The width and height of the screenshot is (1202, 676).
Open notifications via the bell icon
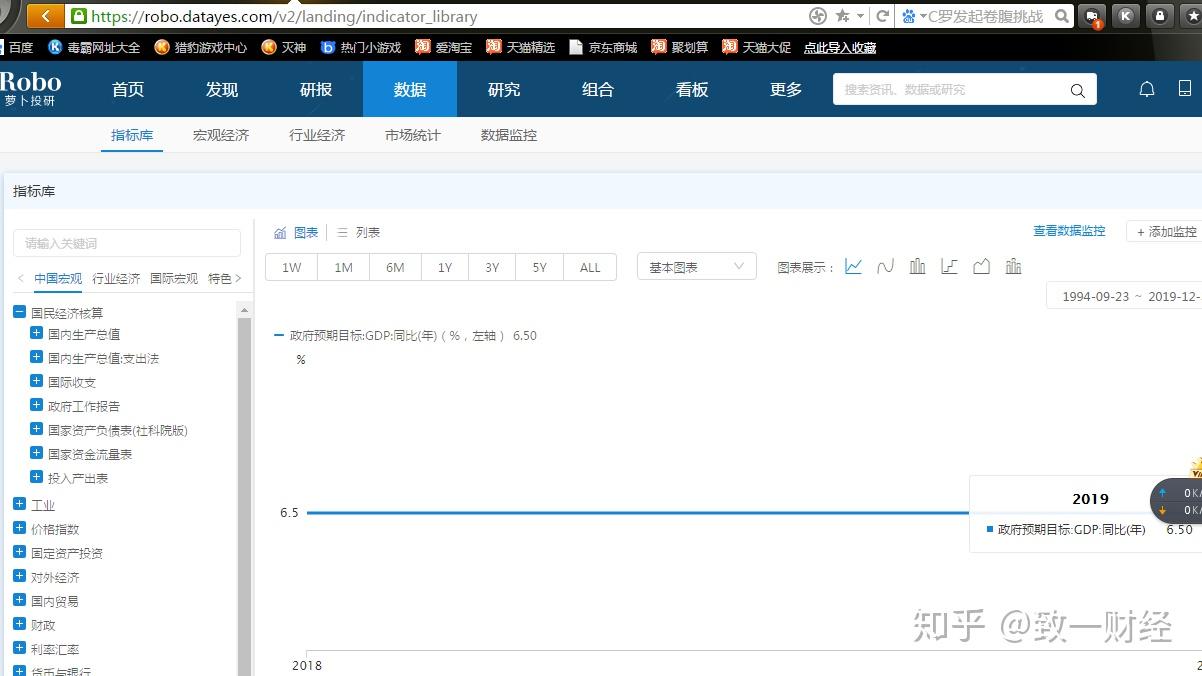coord(1146,89)
